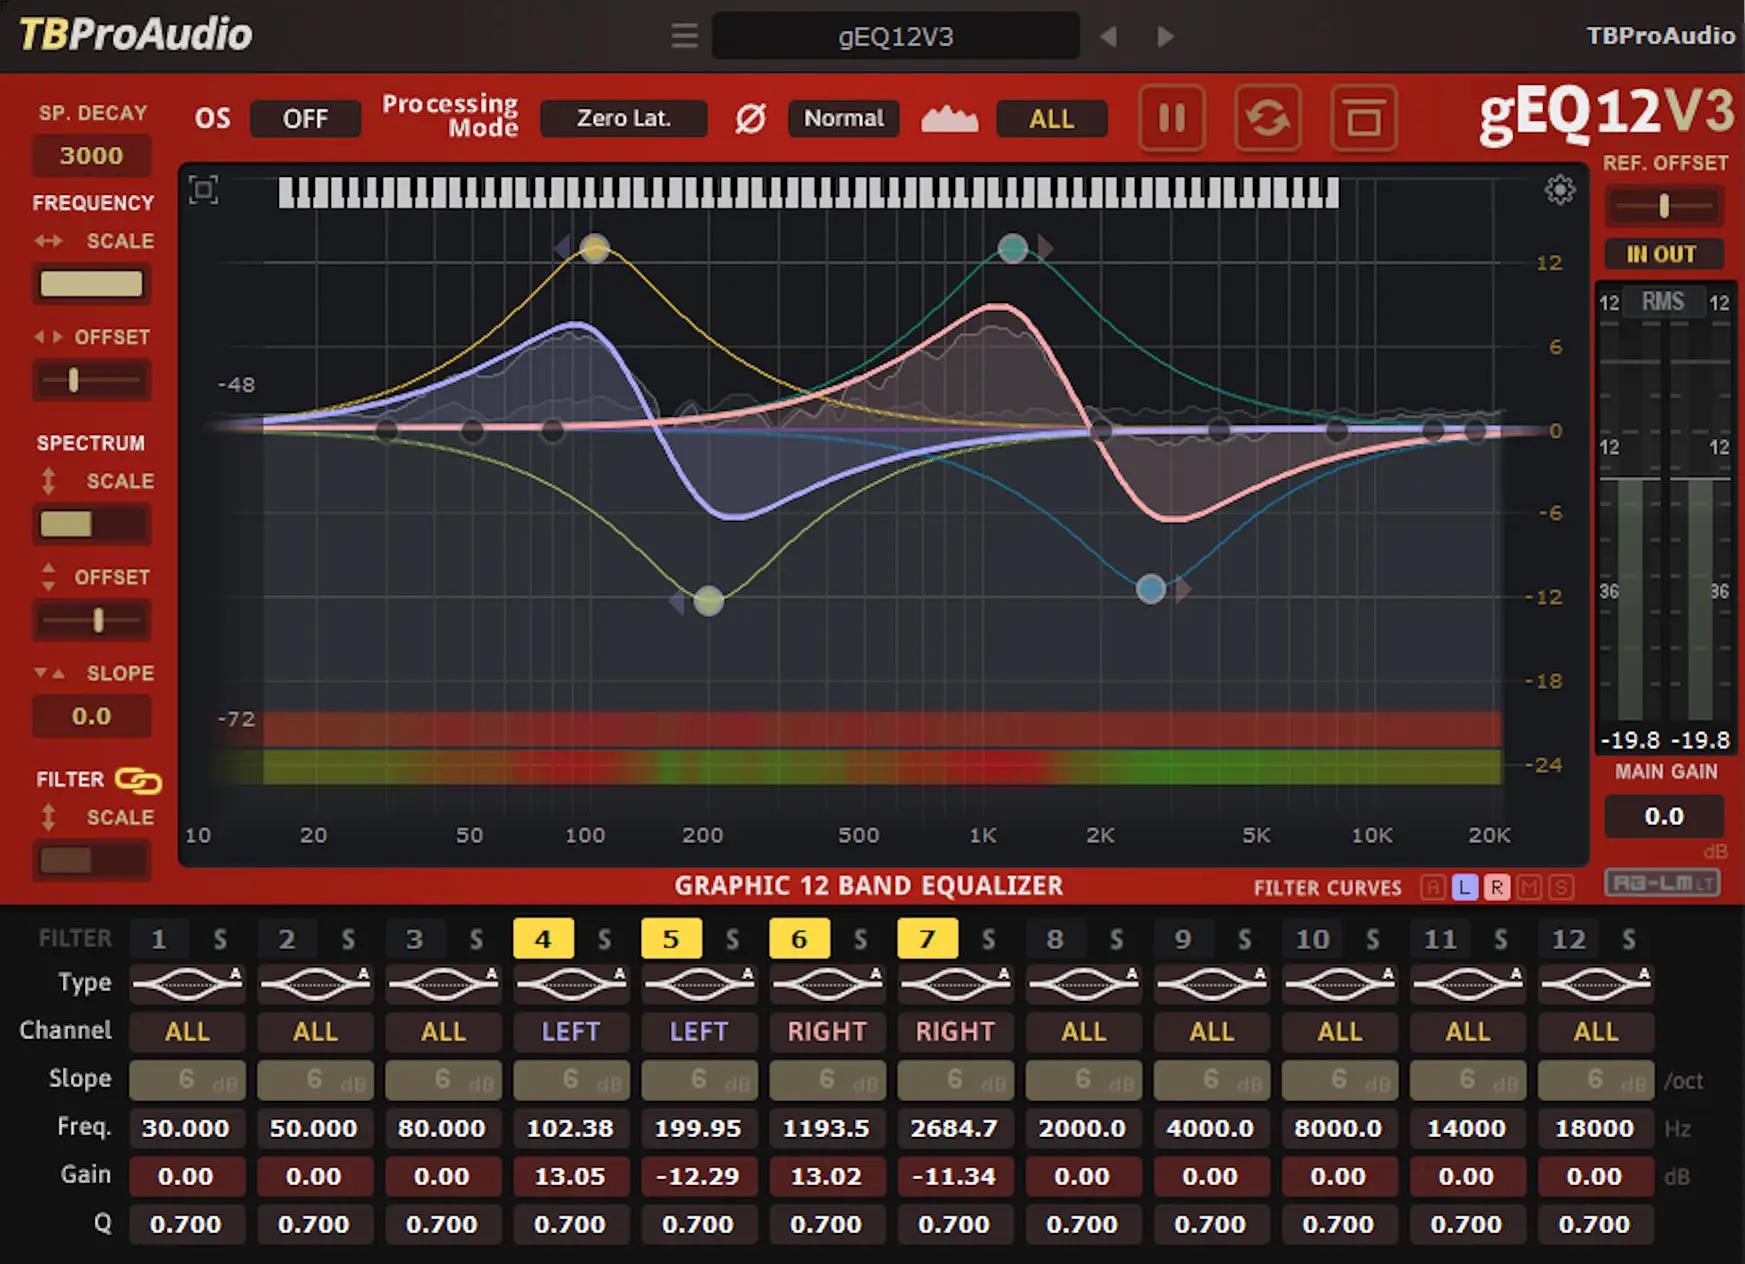This screenshot has width=1745, height=1264.
Task: Open the OS oversampling OFF dropdown
Action: [x=305, y=119]
